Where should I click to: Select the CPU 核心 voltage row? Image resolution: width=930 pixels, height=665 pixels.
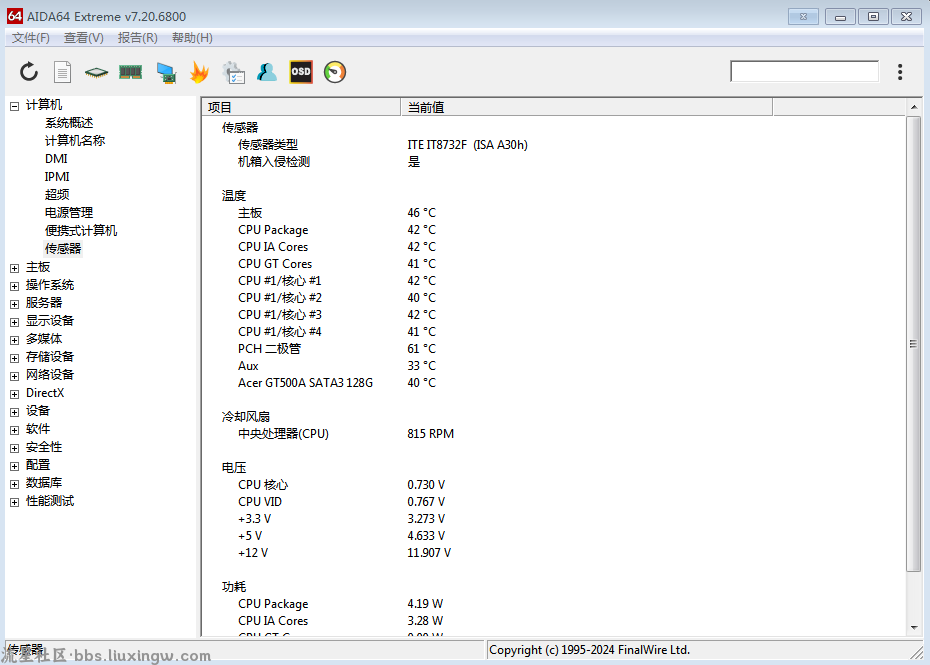[x=555, y=485]
